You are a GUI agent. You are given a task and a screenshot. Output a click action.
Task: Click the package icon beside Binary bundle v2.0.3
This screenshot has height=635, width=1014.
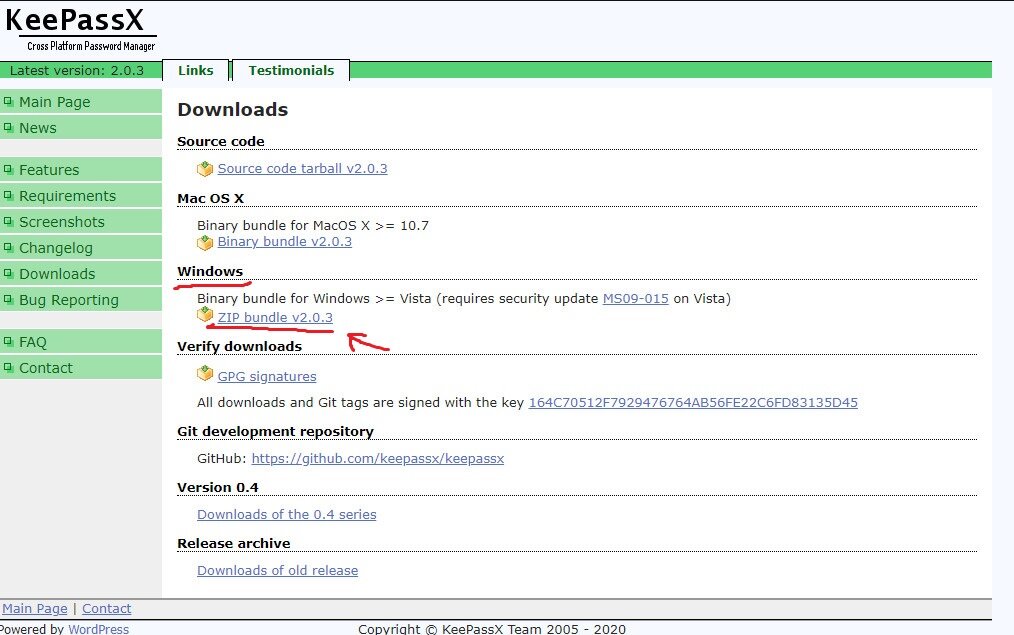pos(205,242)
